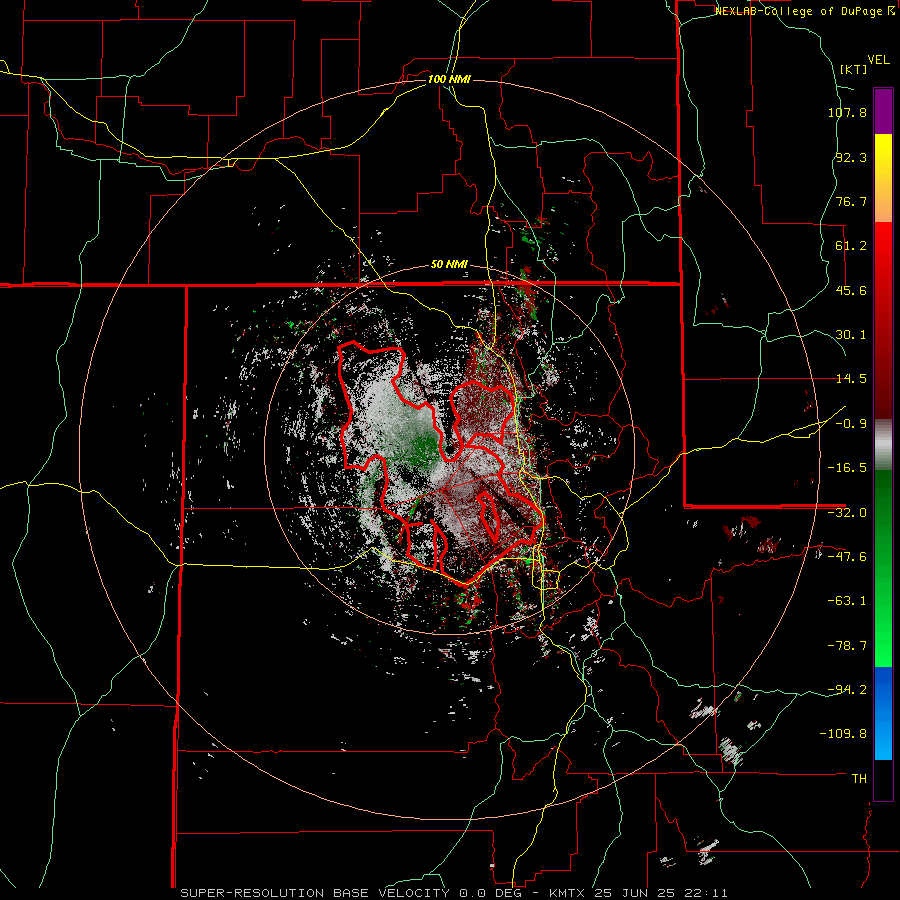Click the purple segment of the color bar

883,112
